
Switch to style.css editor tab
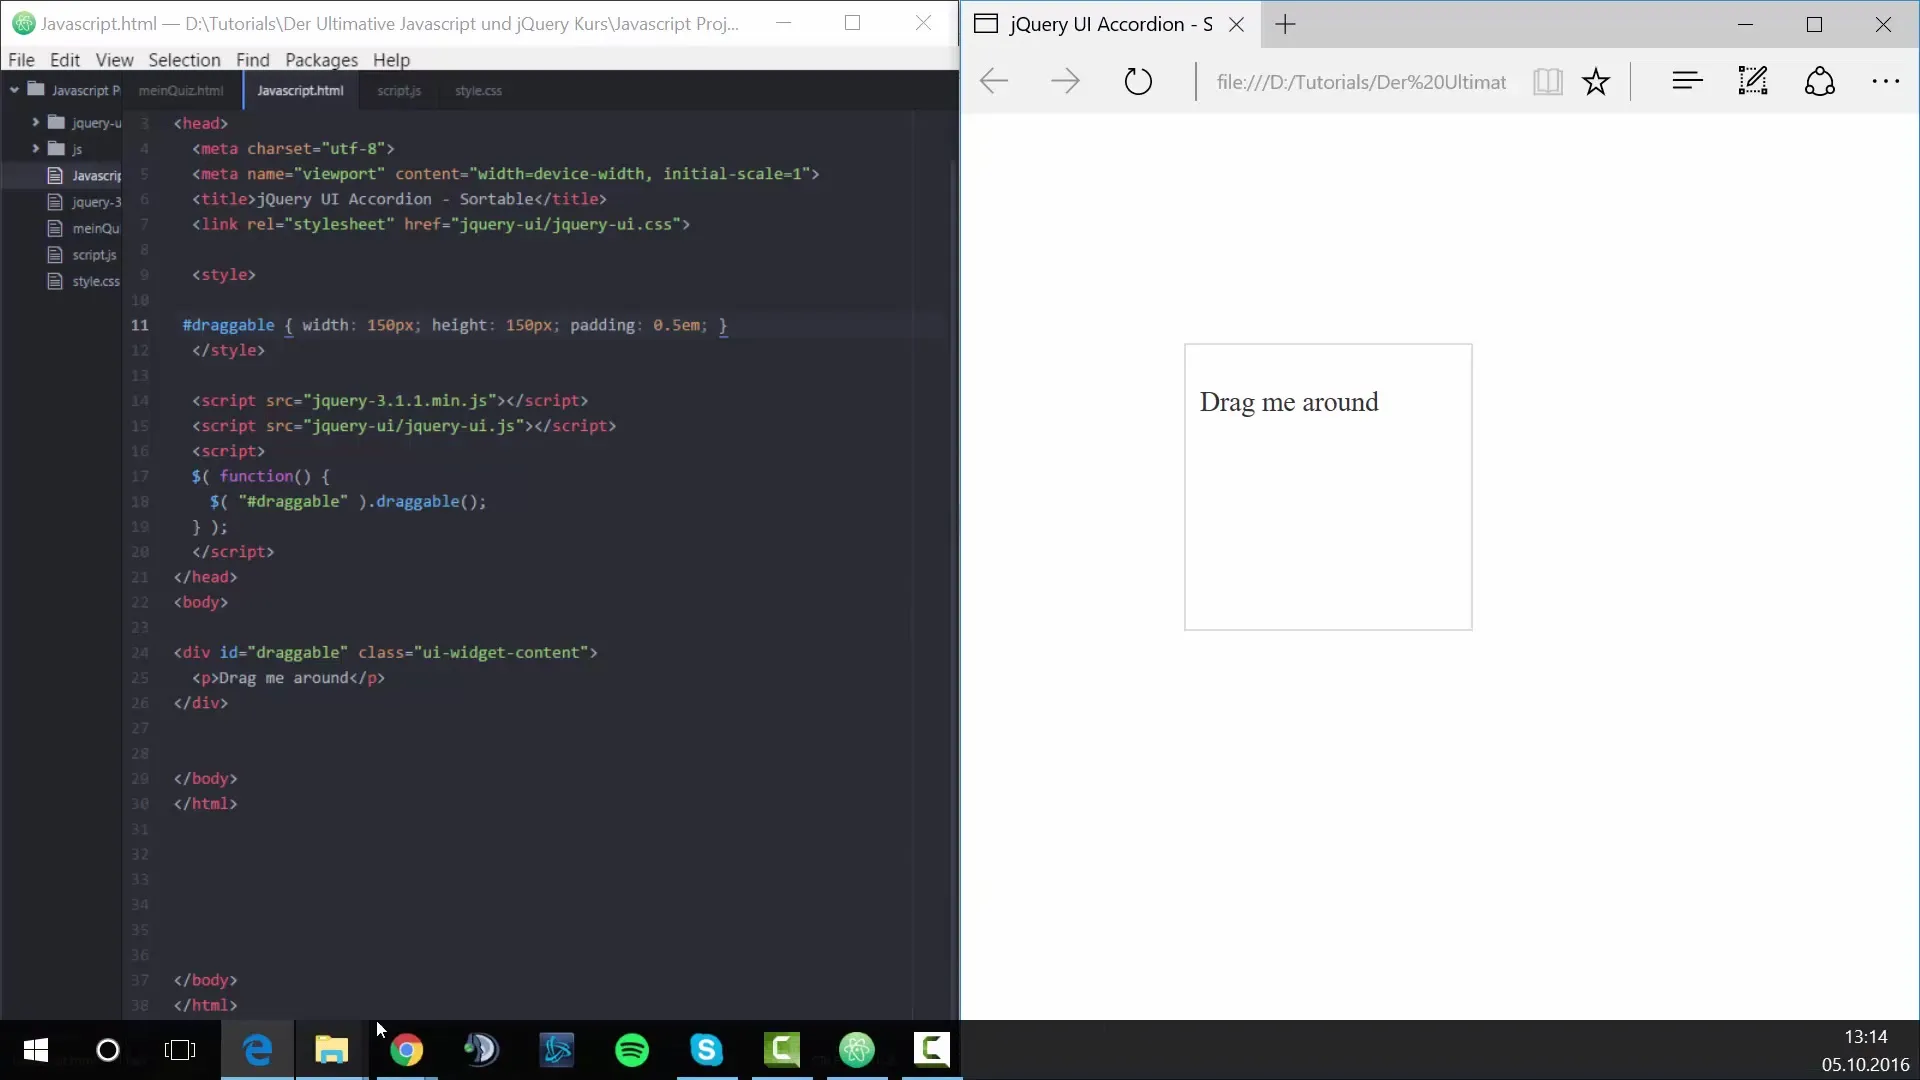click(478, 90)
